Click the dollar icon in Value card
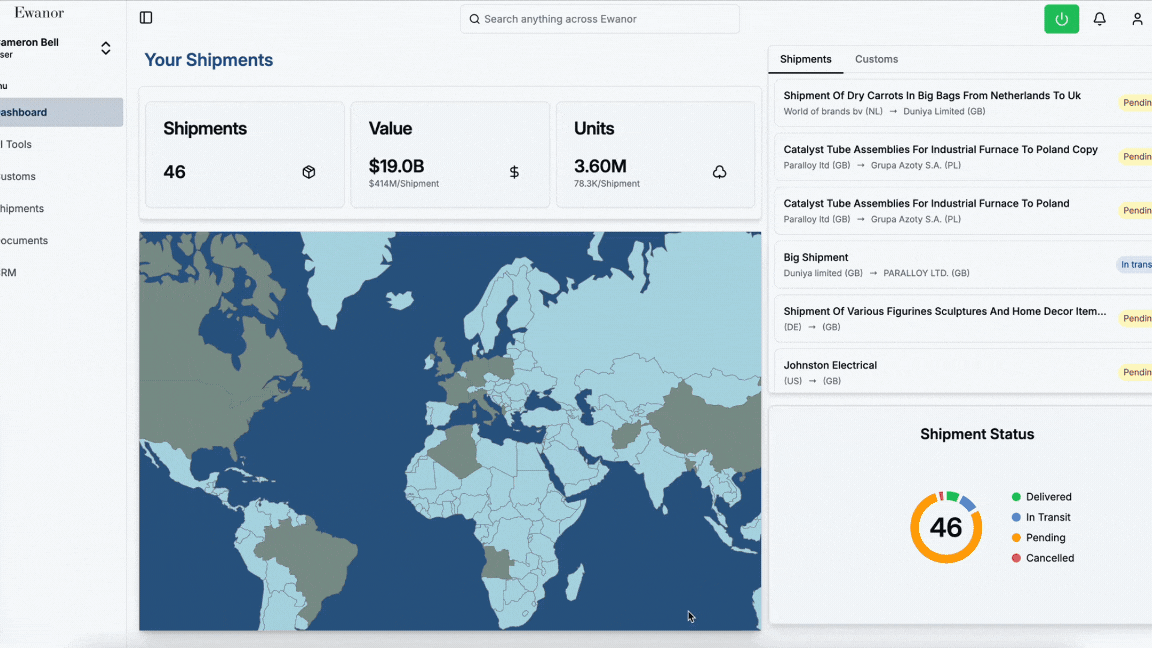 point(514,172)
